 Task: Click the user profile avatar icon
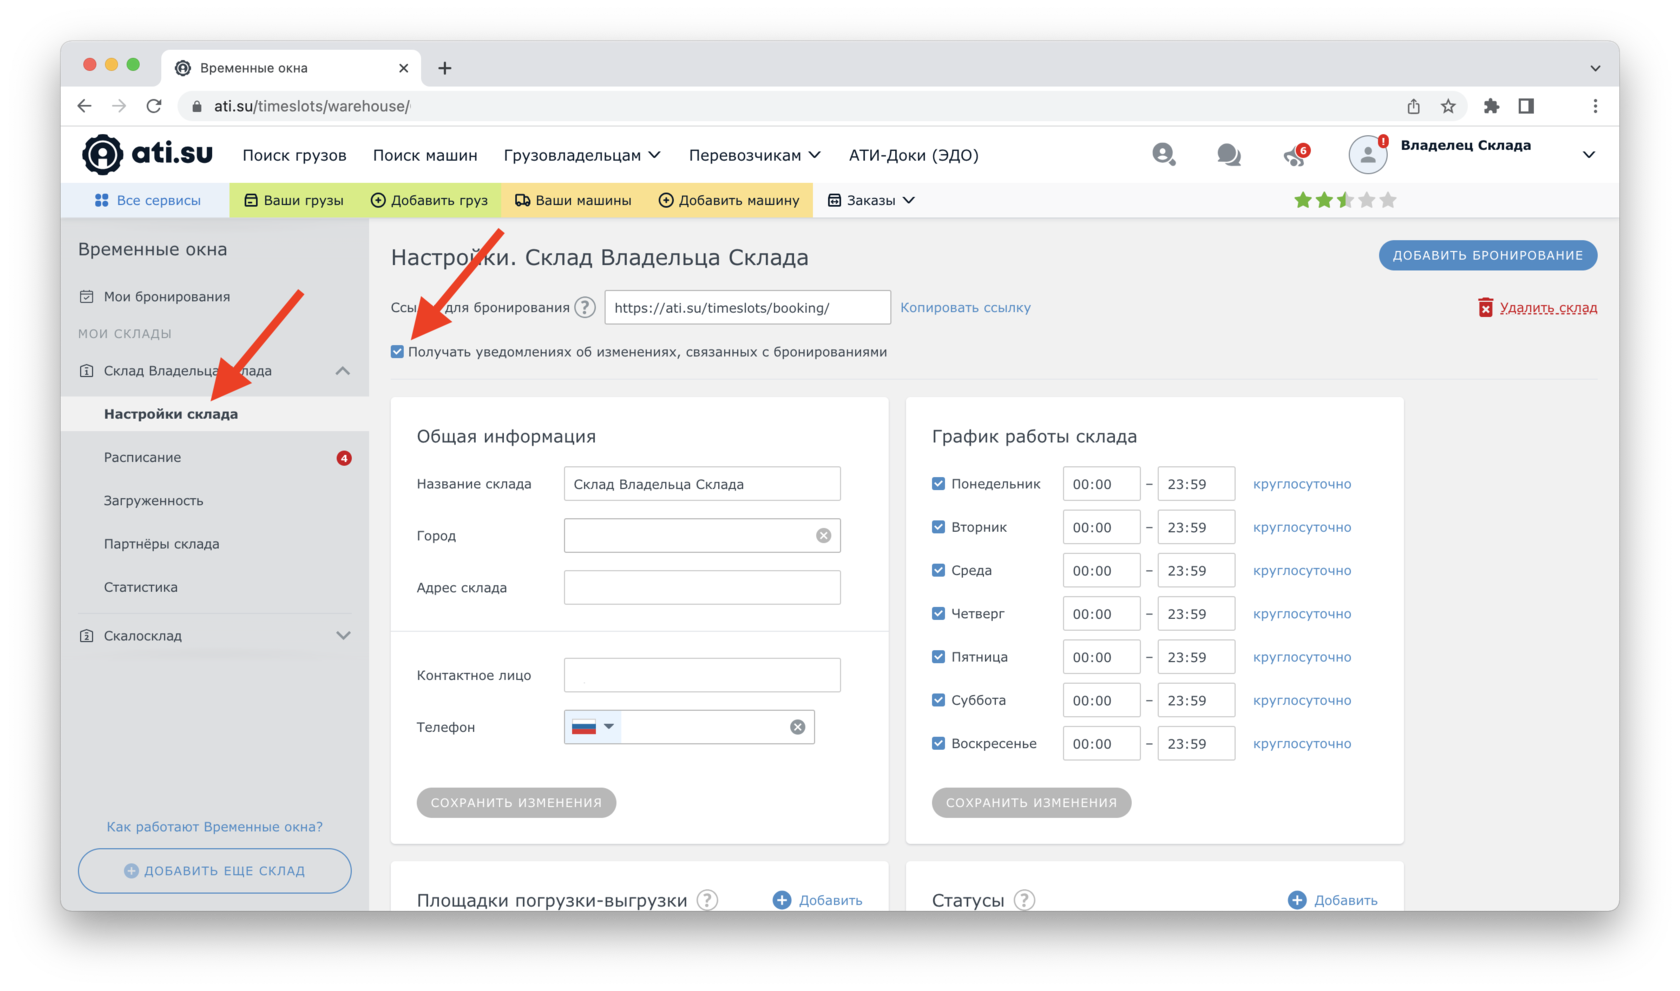point(1367,155)
